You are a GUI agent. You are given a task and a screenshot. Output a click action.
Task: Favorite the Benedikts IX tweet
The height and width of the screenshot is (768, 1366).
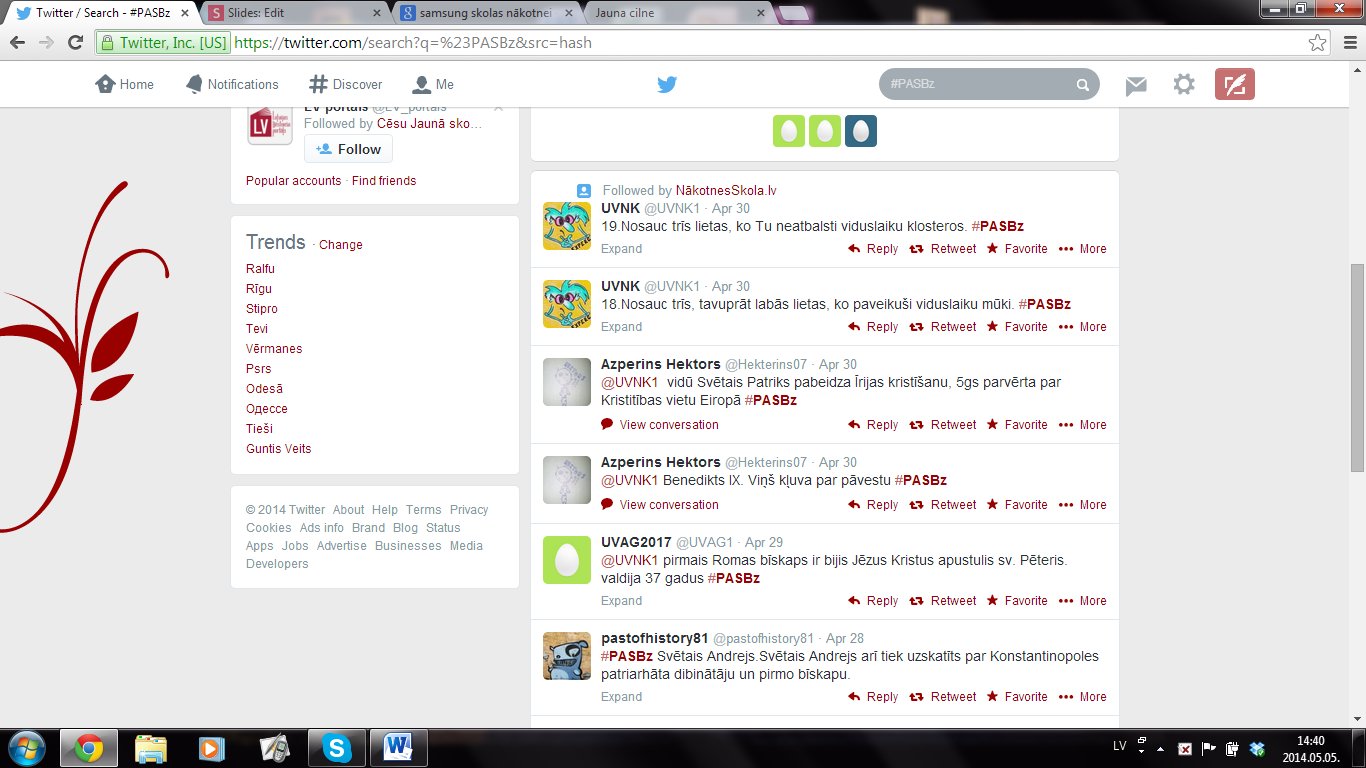coord(1017,505)
